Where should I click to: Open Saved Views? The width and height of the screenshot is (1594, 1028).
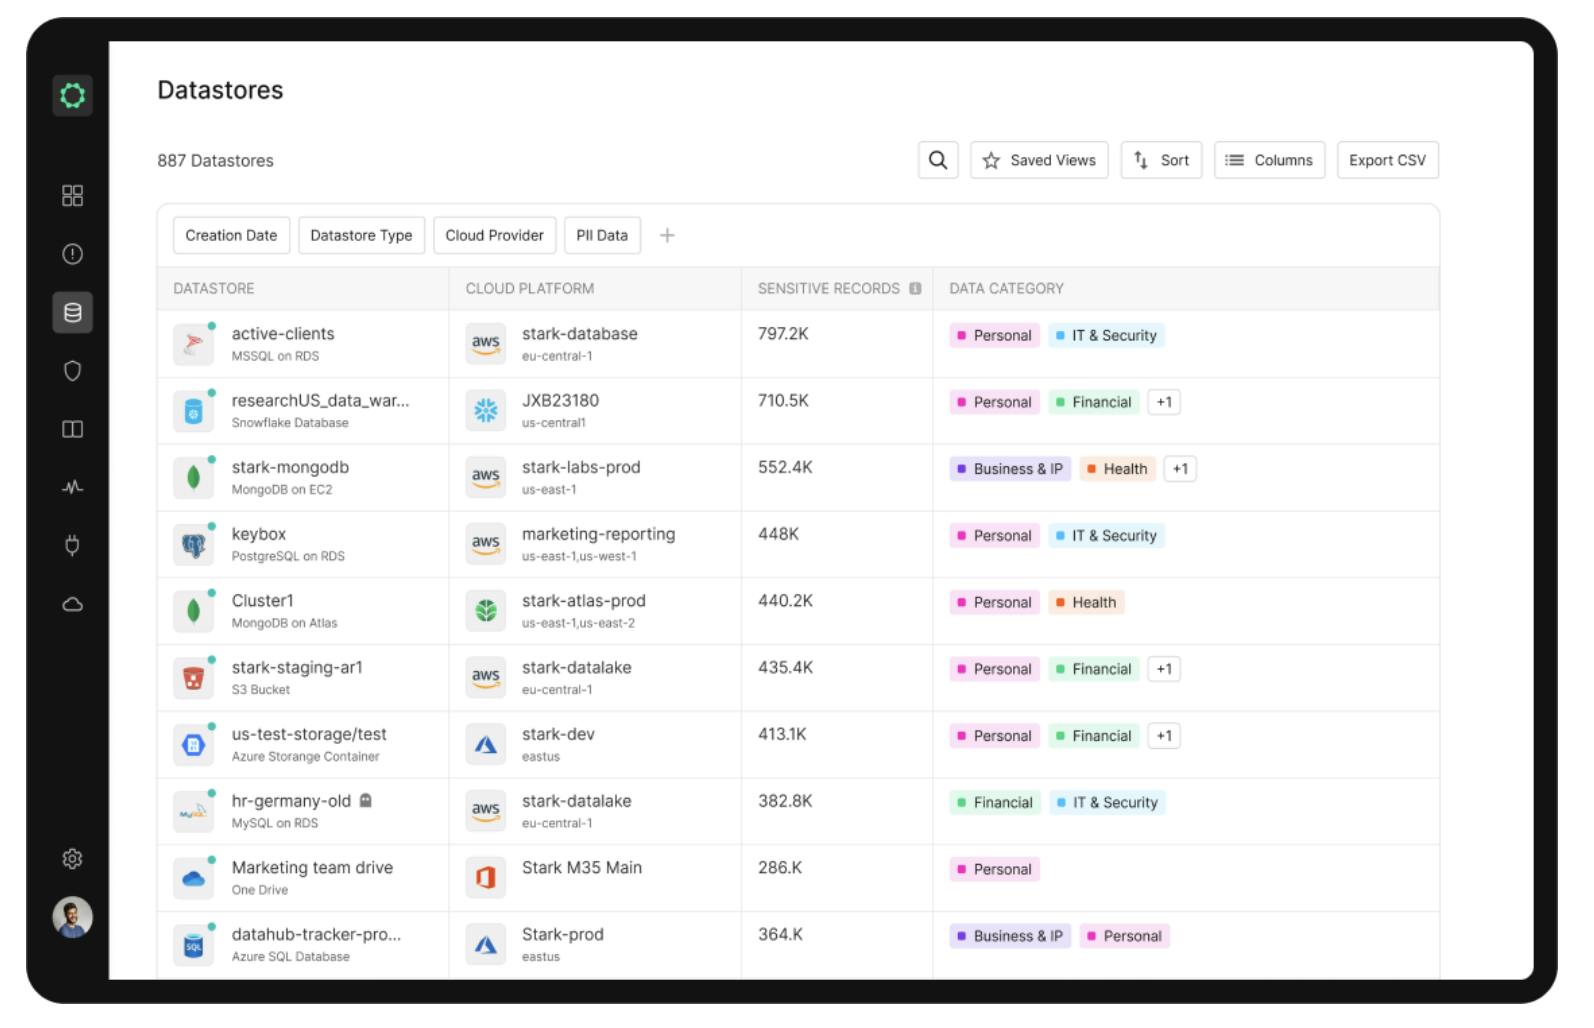pyautogui.click(x=1039, y=160)
